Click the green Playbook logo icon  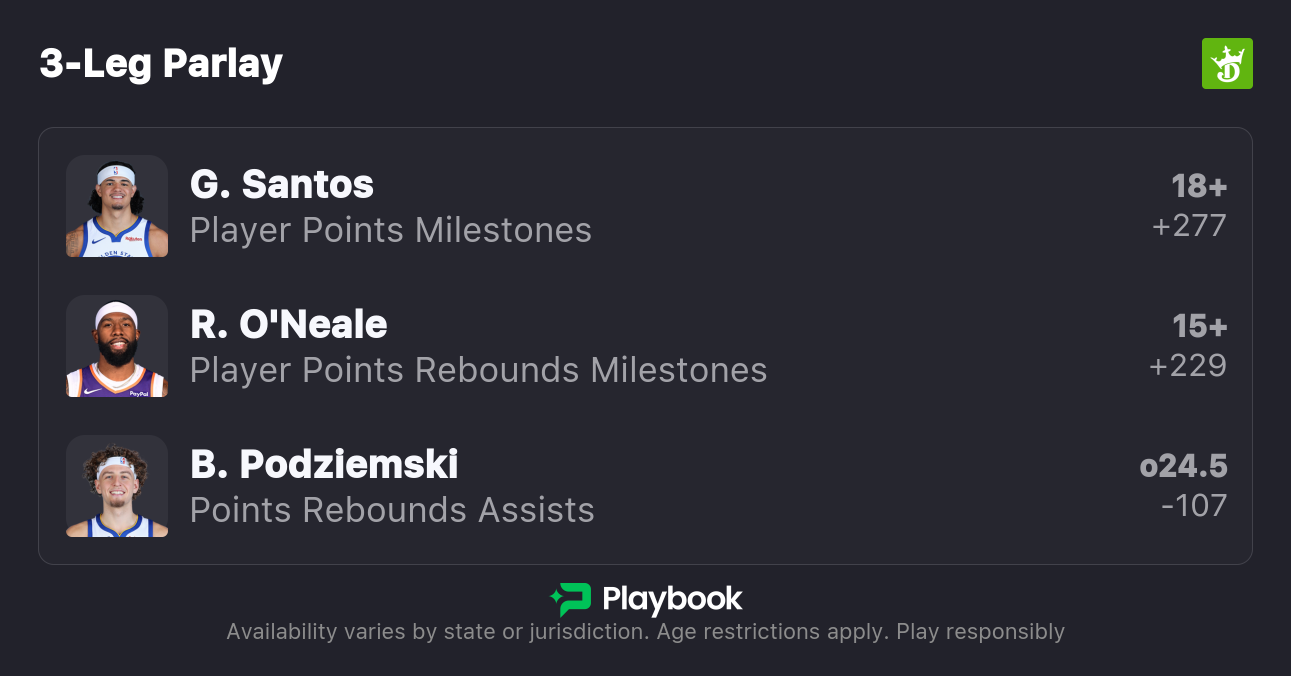coord(571,599)
